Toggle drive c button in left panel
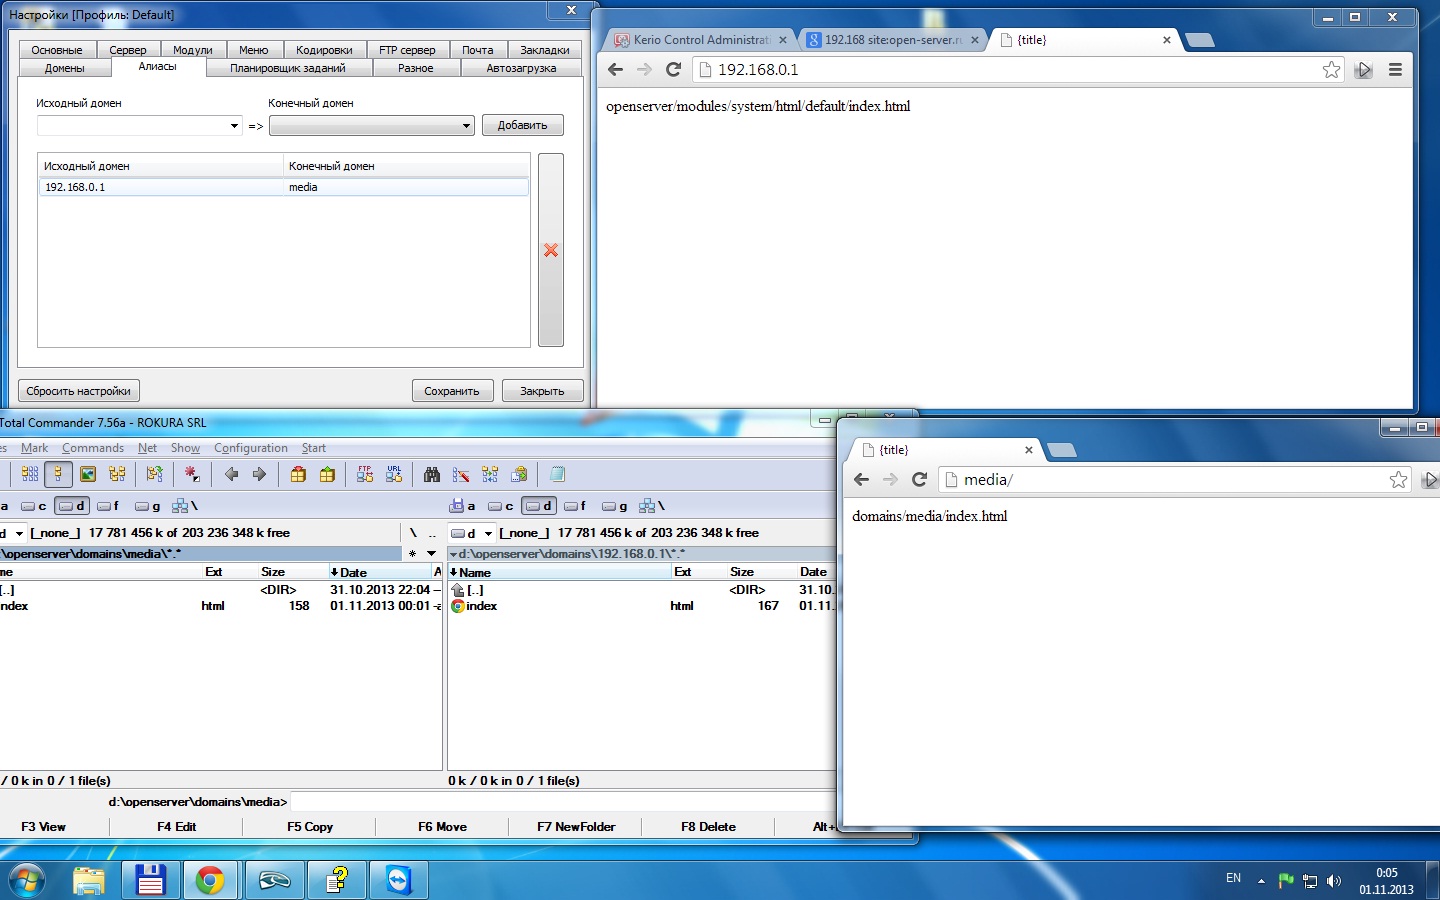Screen dimensions: 1440x900 34,506
